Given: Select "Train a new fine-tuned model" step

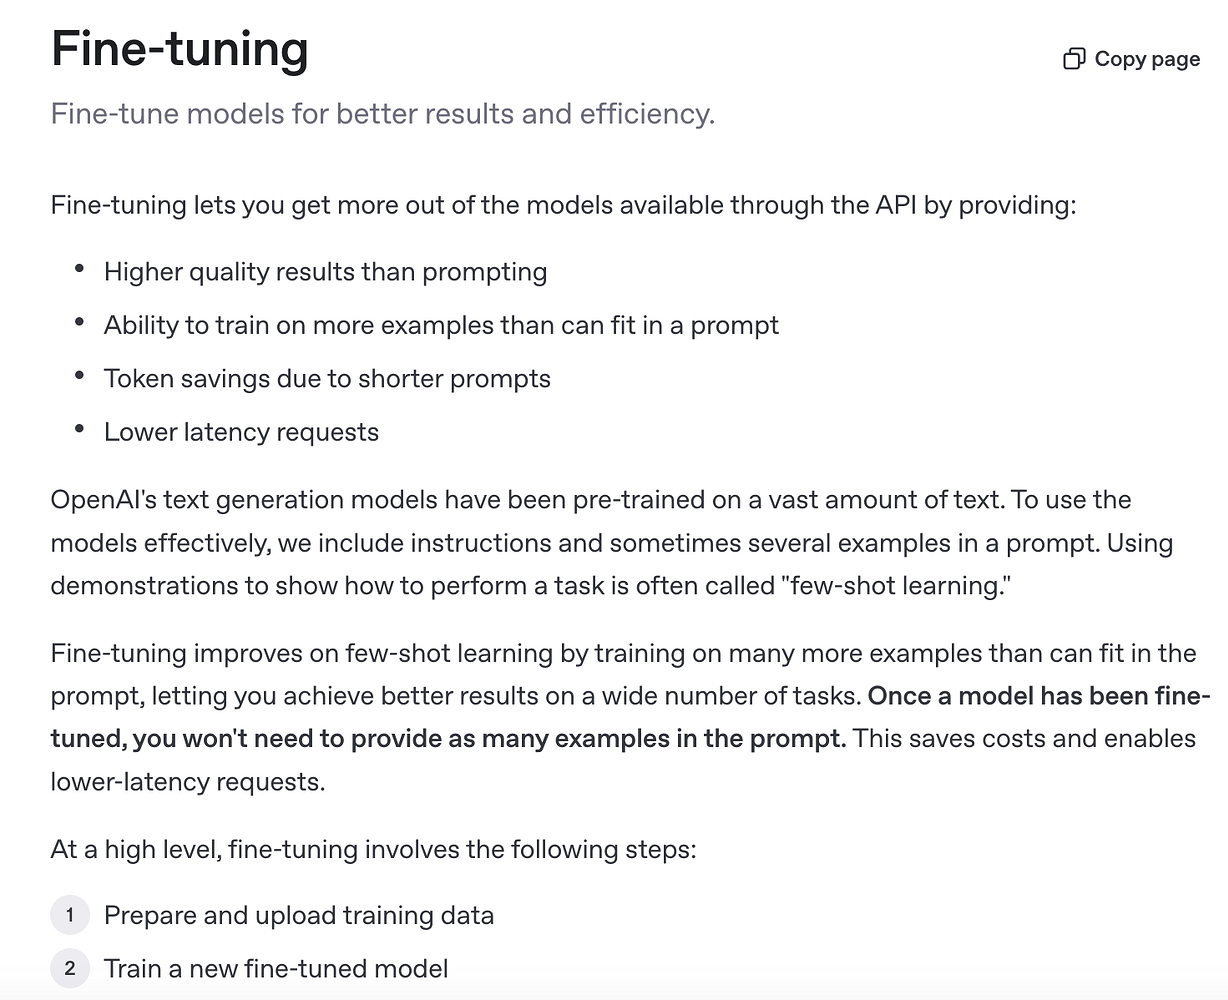Looking at the screenshot, I should 276,968.
